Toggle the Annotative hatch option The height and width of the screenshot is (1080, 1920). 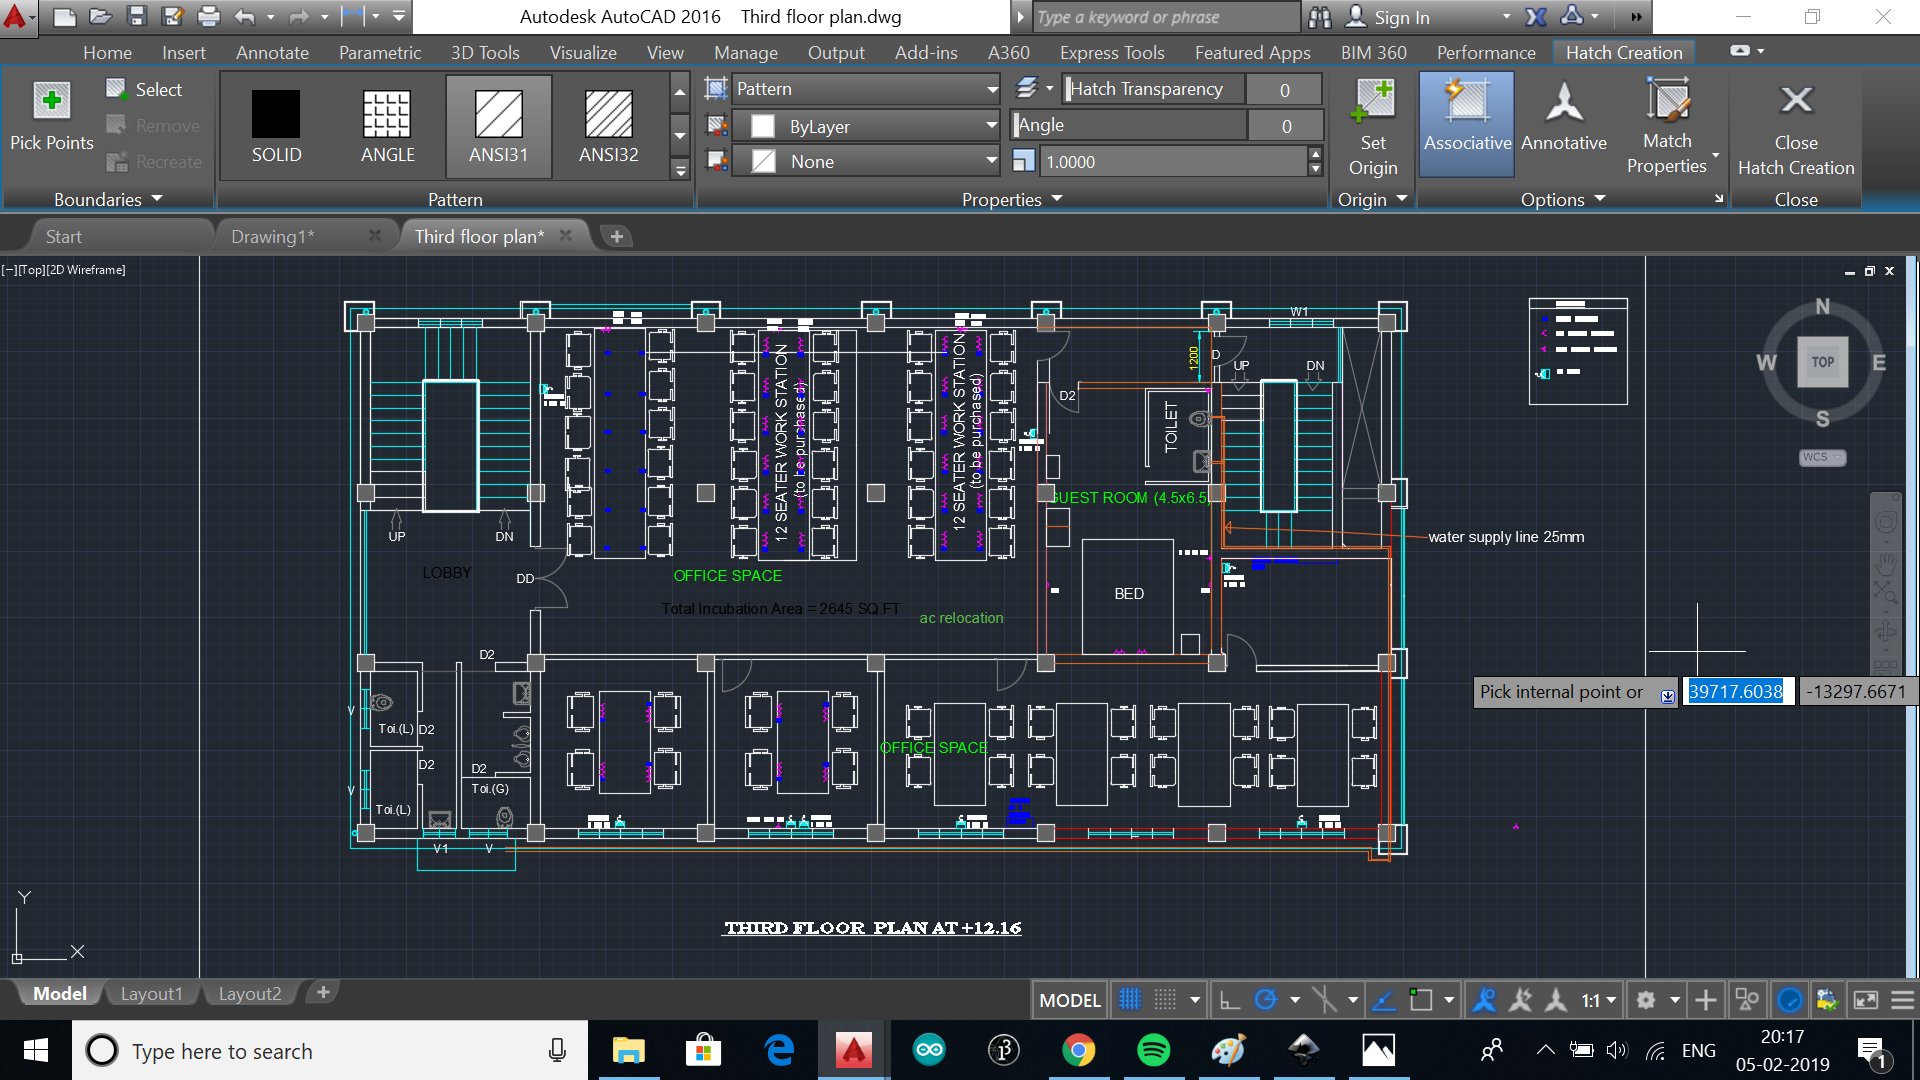[1563, 102]
